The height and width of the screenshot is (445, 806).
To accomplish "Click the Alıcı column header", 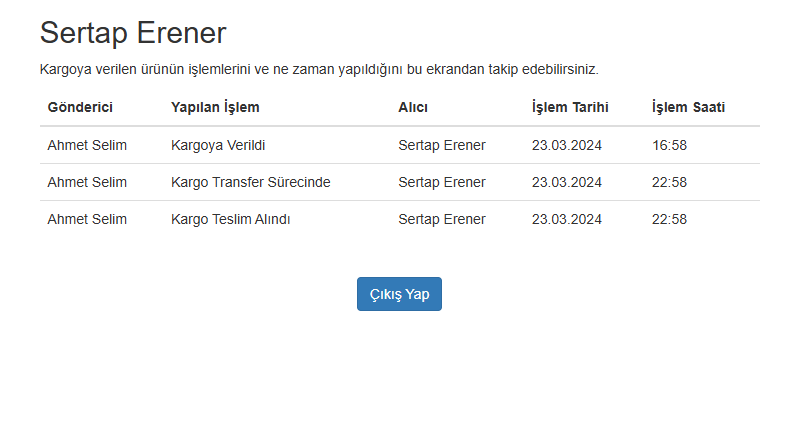I will click(413, 107).
